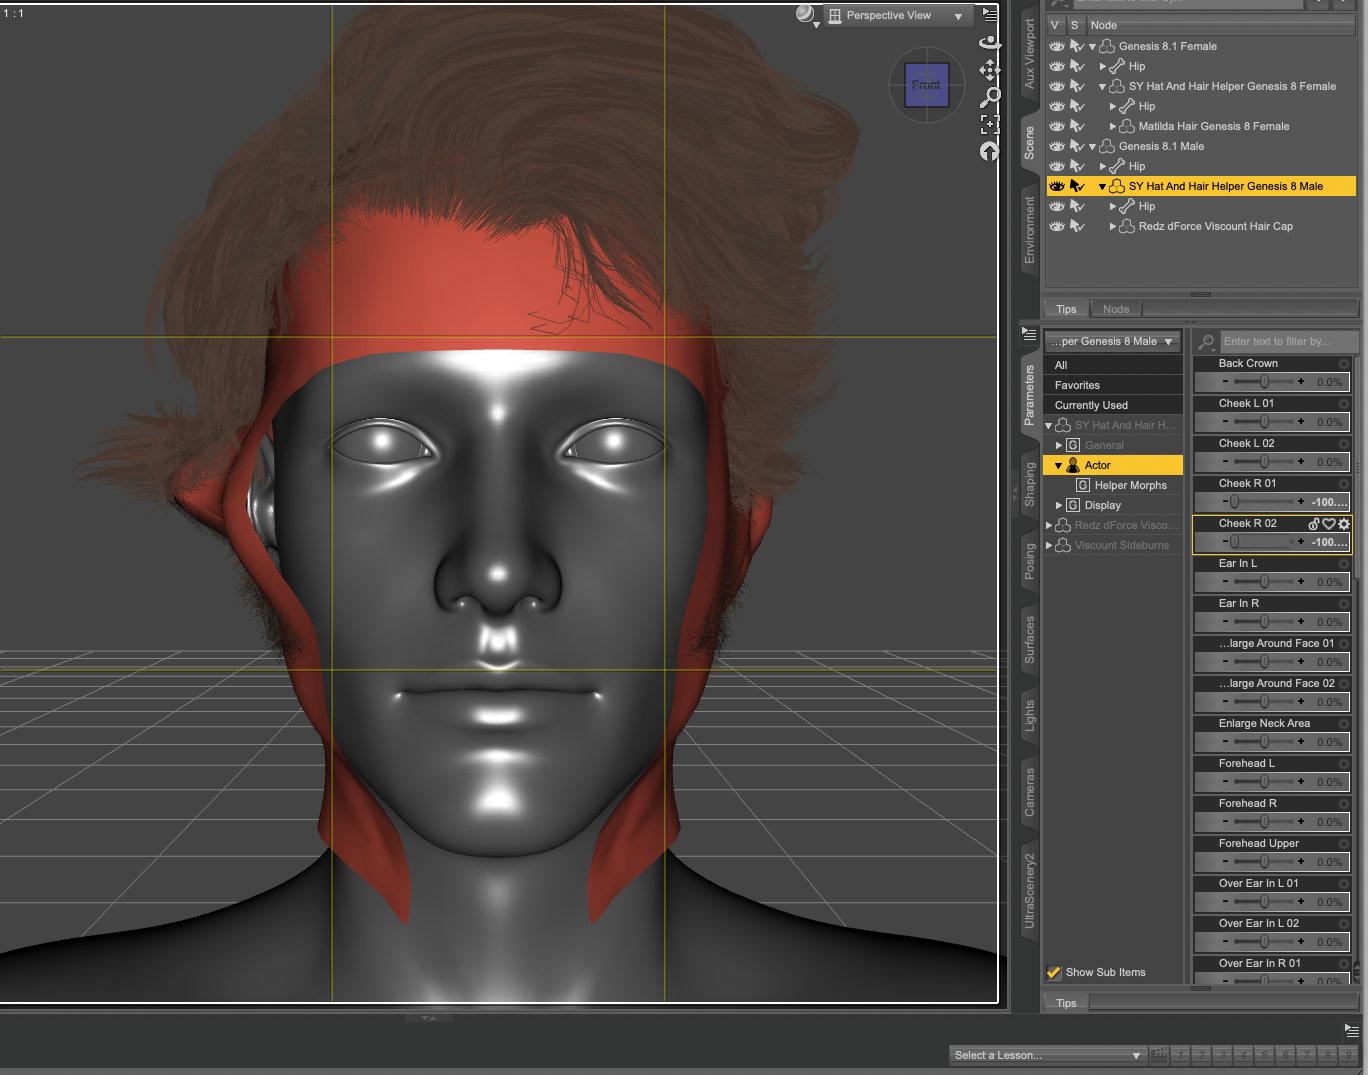
Task: Uncheck the Show Sub Items checkbox
Action: coord(1053,972)
